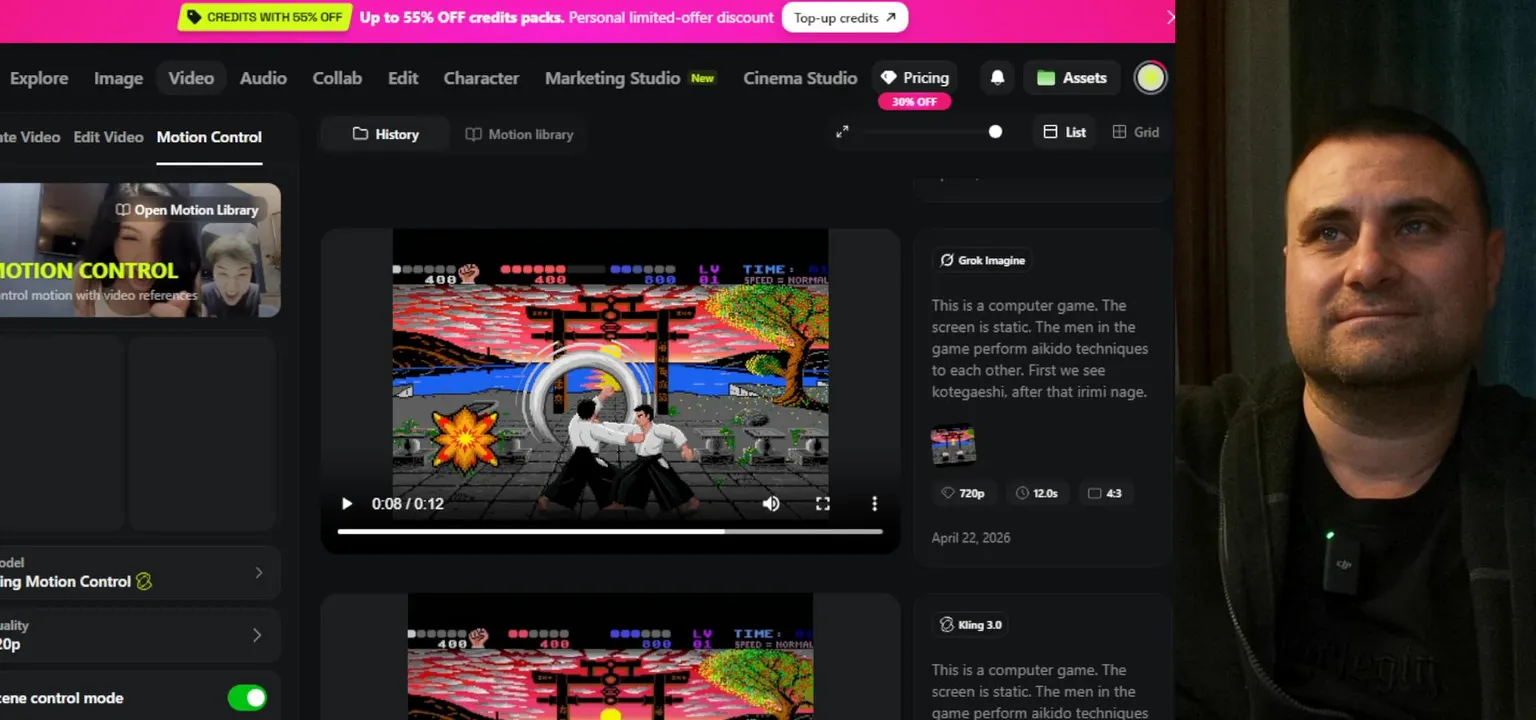
Task: Click the 4:3 aspect ratio chip
Action: point(1105,493)
